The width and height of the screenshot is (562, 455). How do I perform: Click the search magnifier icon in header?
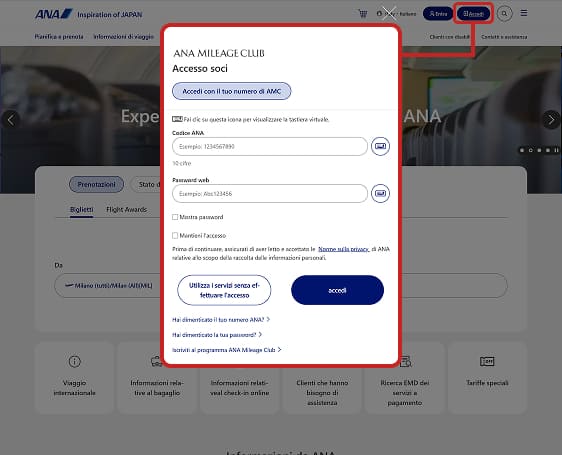504,14
